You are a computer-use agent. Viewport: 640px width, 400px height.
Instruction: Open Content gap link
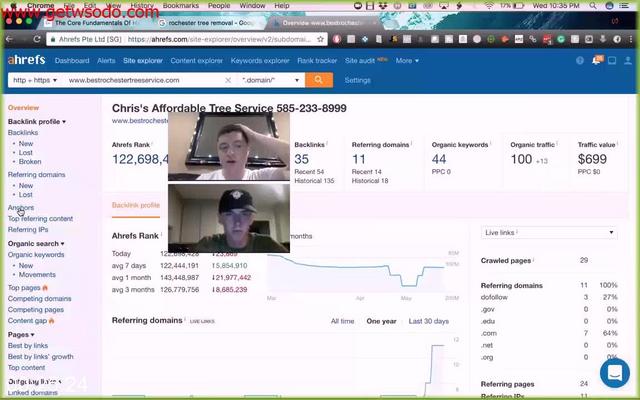tap(27, 321)
